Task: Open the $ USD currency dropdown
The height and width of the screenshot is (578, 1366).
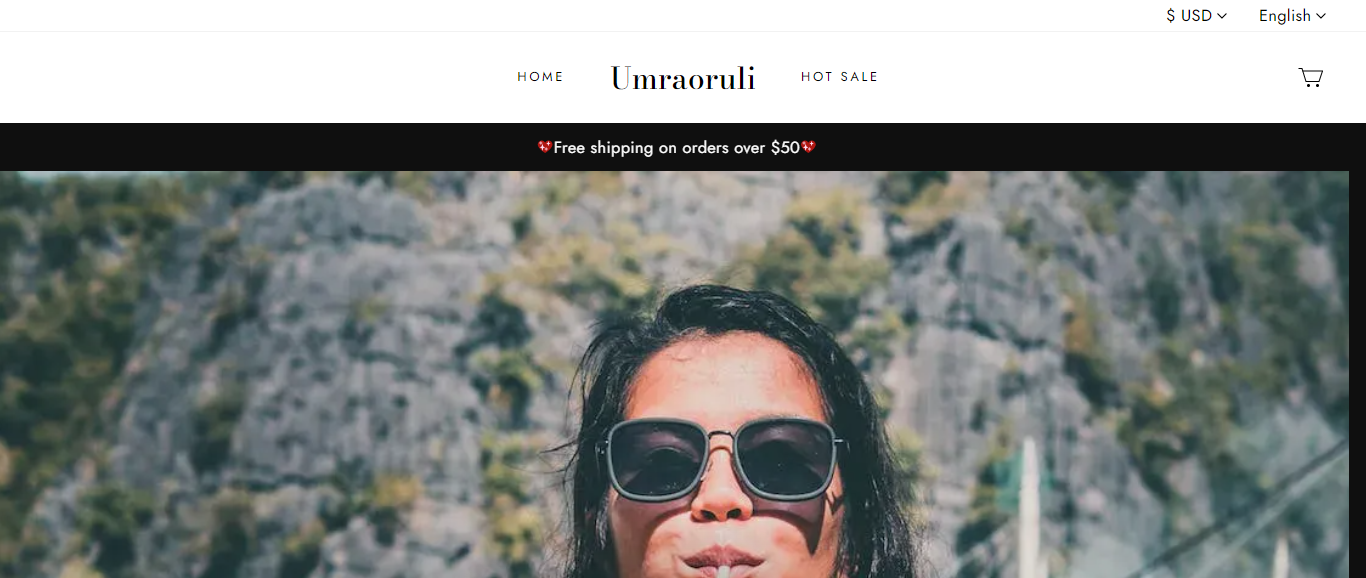Action: [1196, 16]
